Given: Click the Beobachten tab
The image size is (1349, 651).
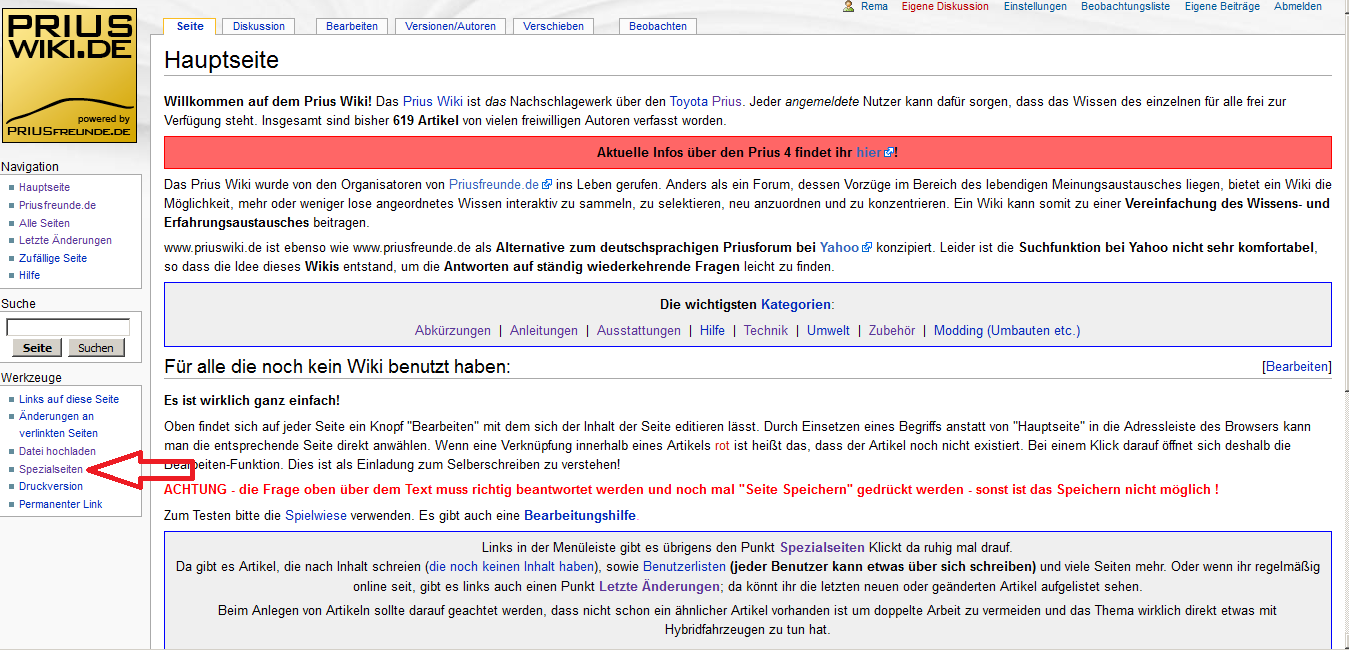Looking at the screenshot, I should tap(657, 26).
